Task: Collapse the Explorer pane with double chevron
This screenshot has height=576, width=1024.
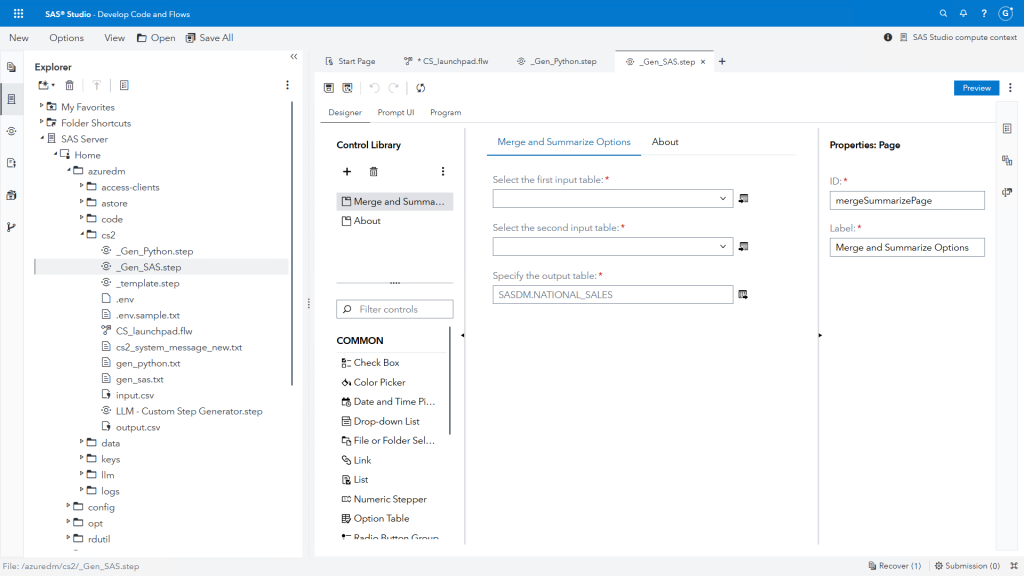Action: [x=293, y=57]
